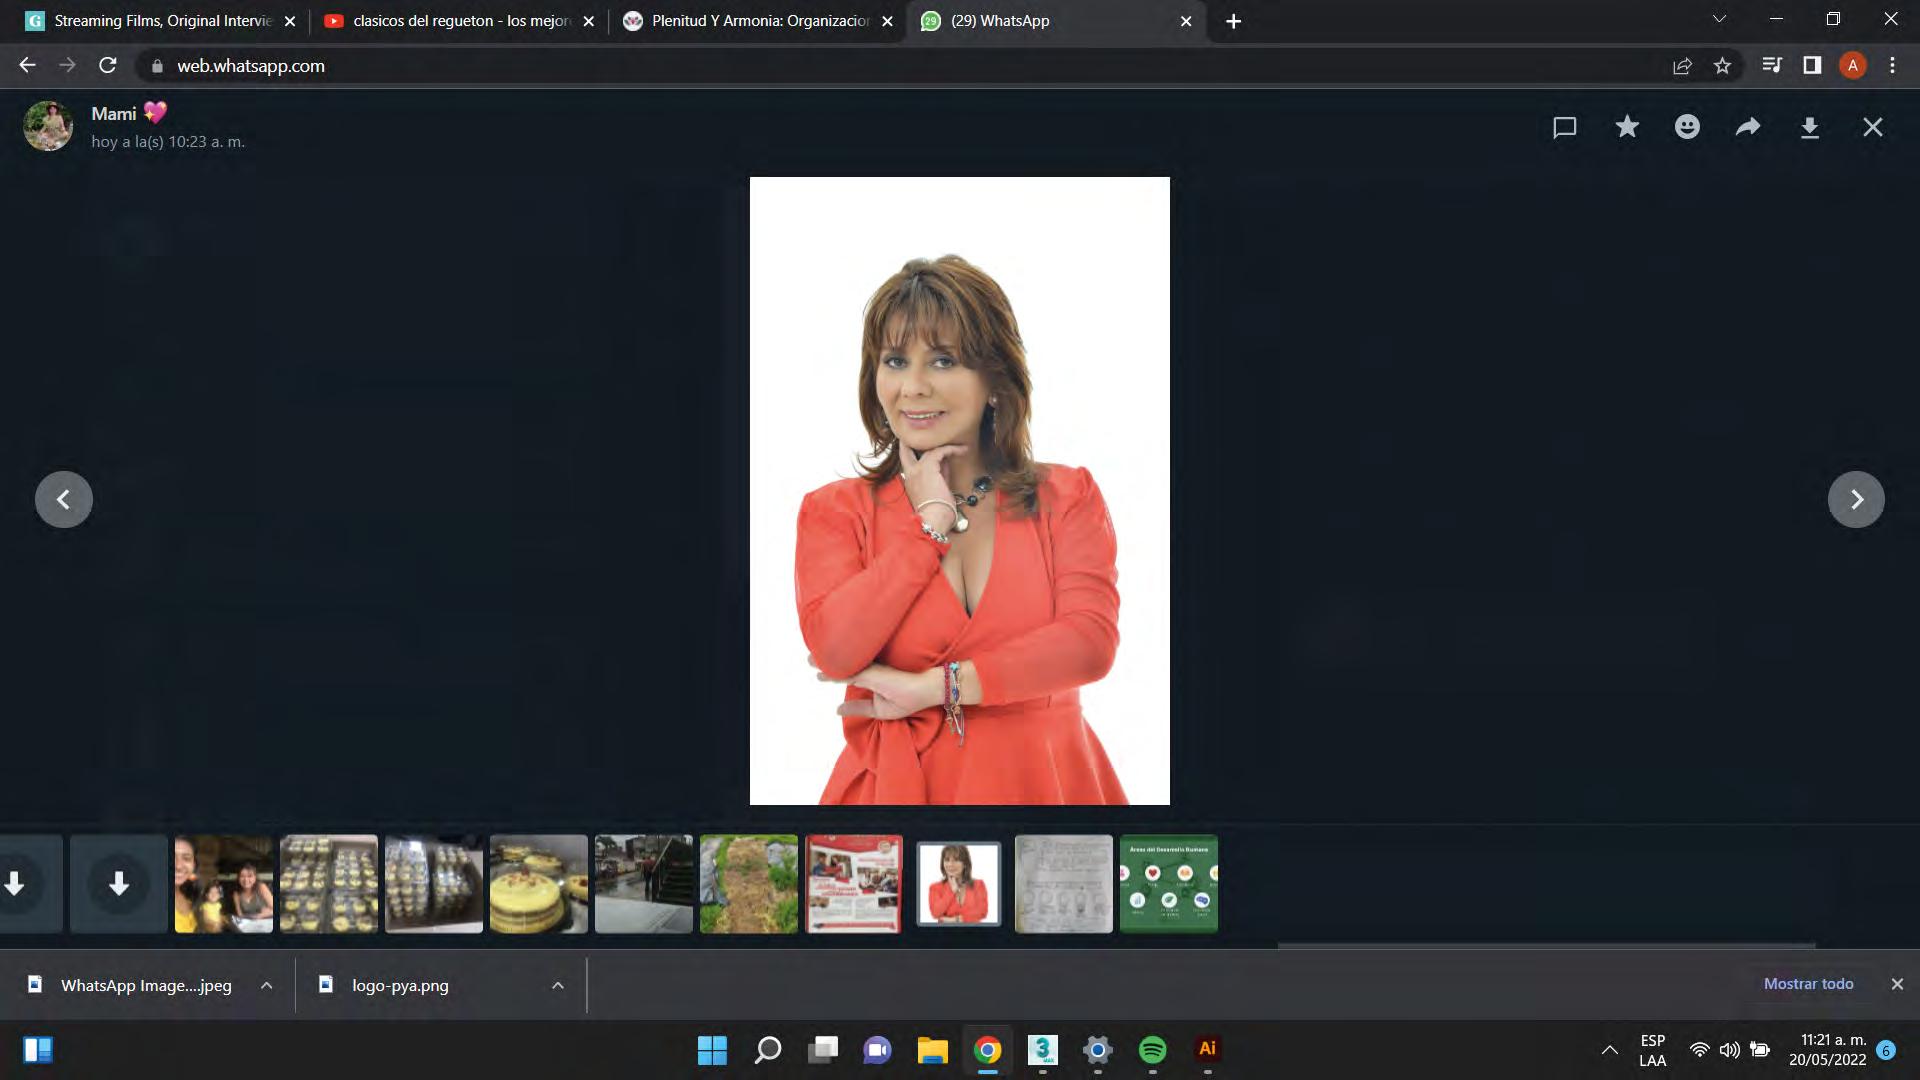Click Mostrar todo downloads link
The height and width of the screenshot is (1080, 1920).
point(1808,984)
